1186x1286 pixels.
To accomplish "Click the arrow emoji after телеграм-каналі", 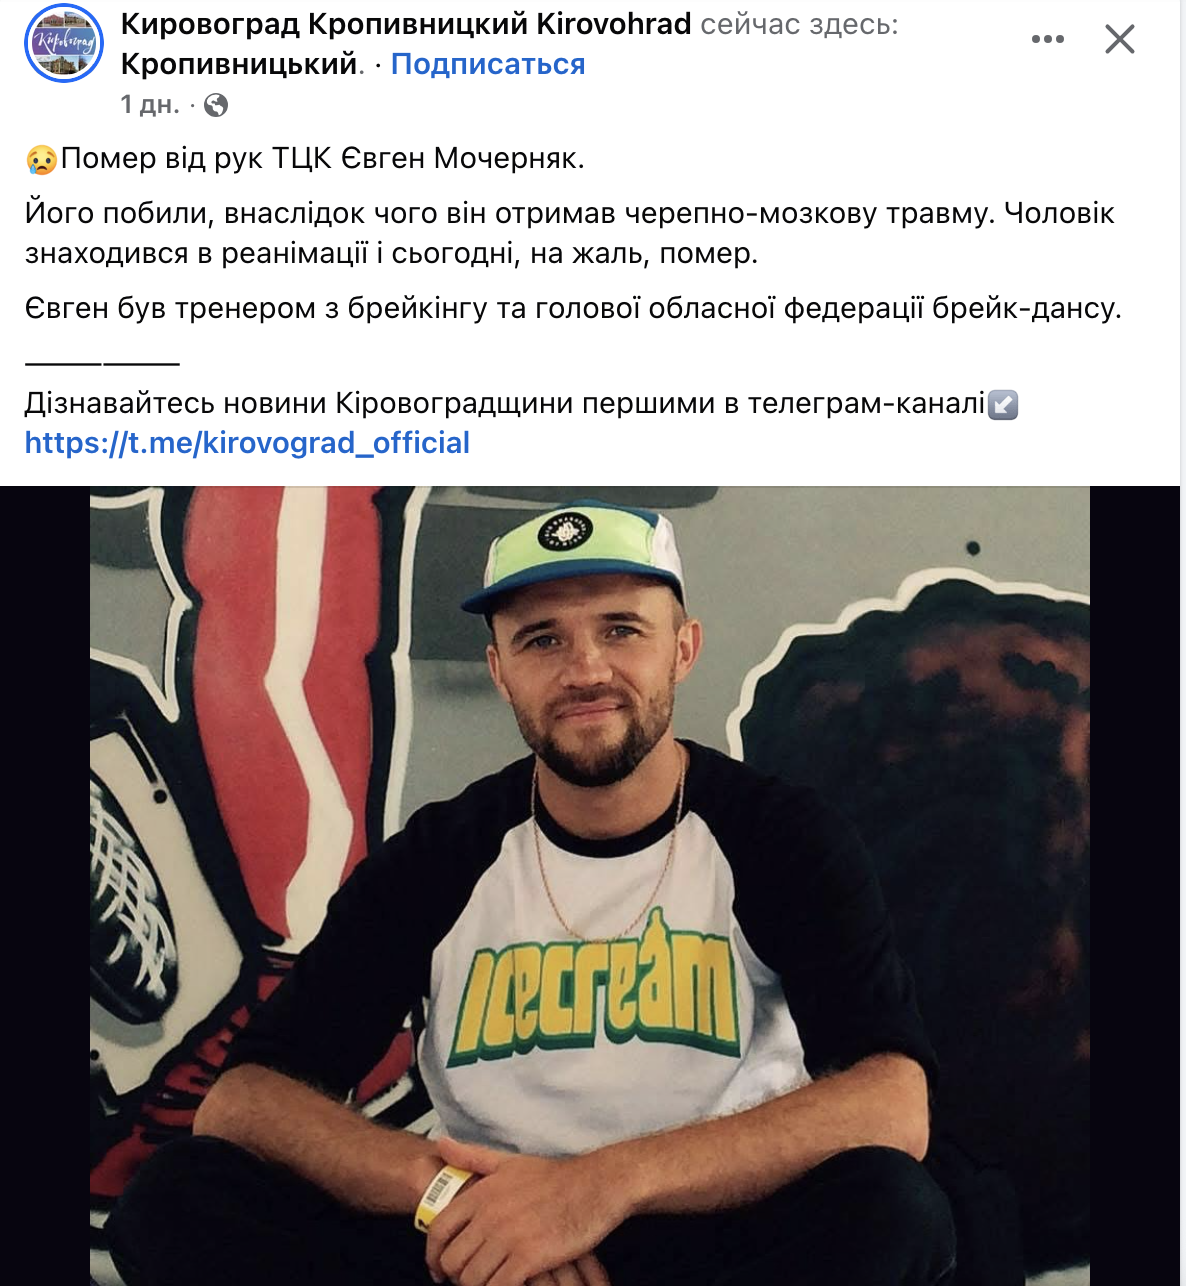I will tap(1003, 404).
